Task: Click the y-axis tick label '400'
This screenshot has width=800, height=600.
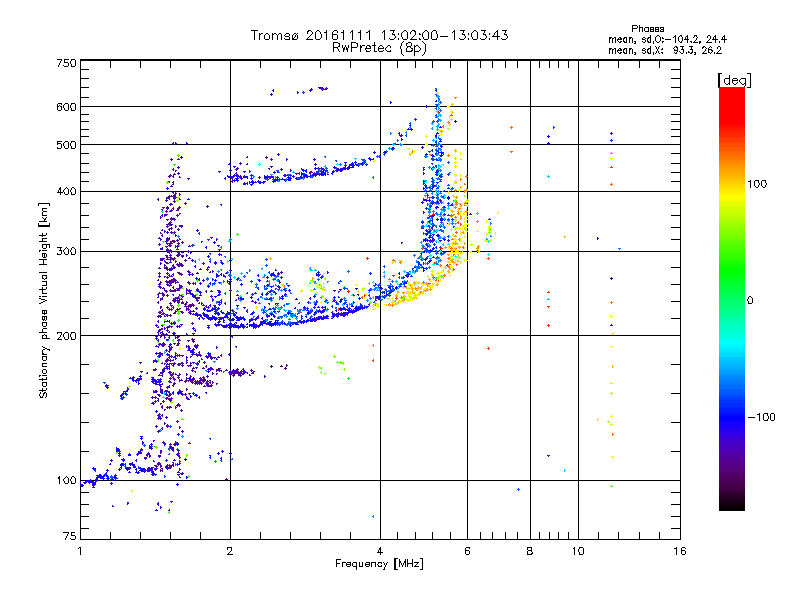Action: [x=66, y=192]
